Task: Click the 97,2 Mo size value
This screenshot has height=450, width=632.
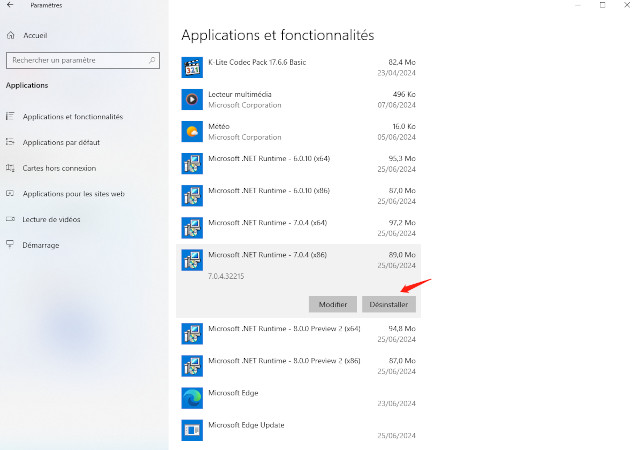Action: coord(402,223)
